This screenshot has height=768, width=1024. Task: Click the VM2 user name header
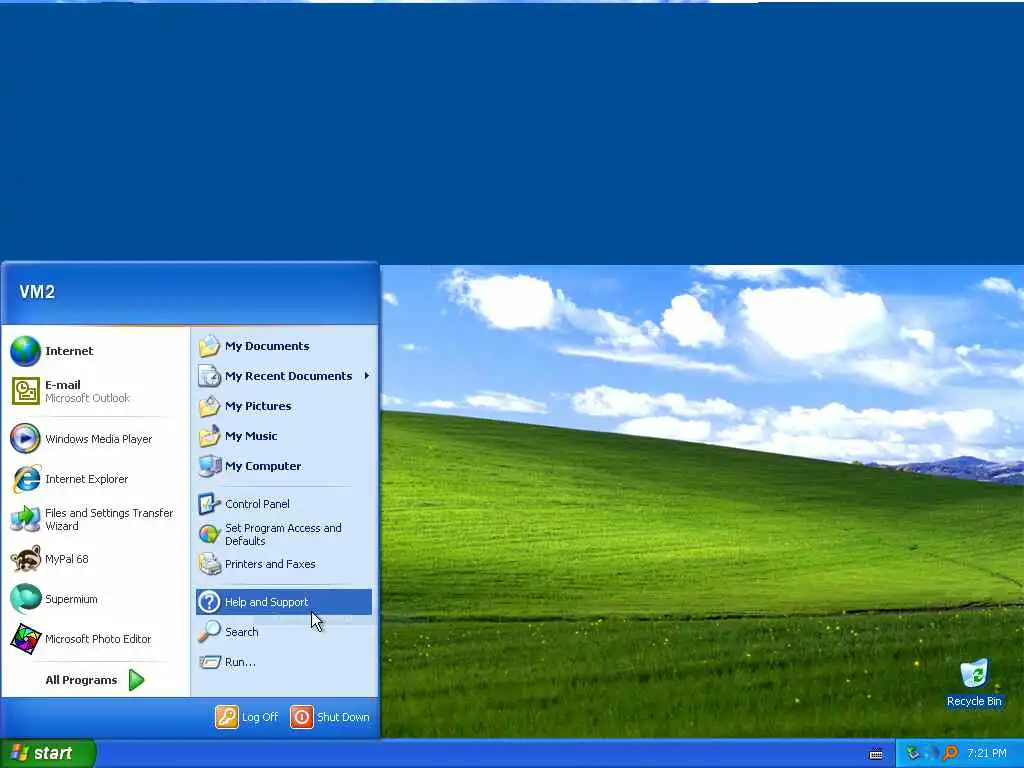[37, 292]
